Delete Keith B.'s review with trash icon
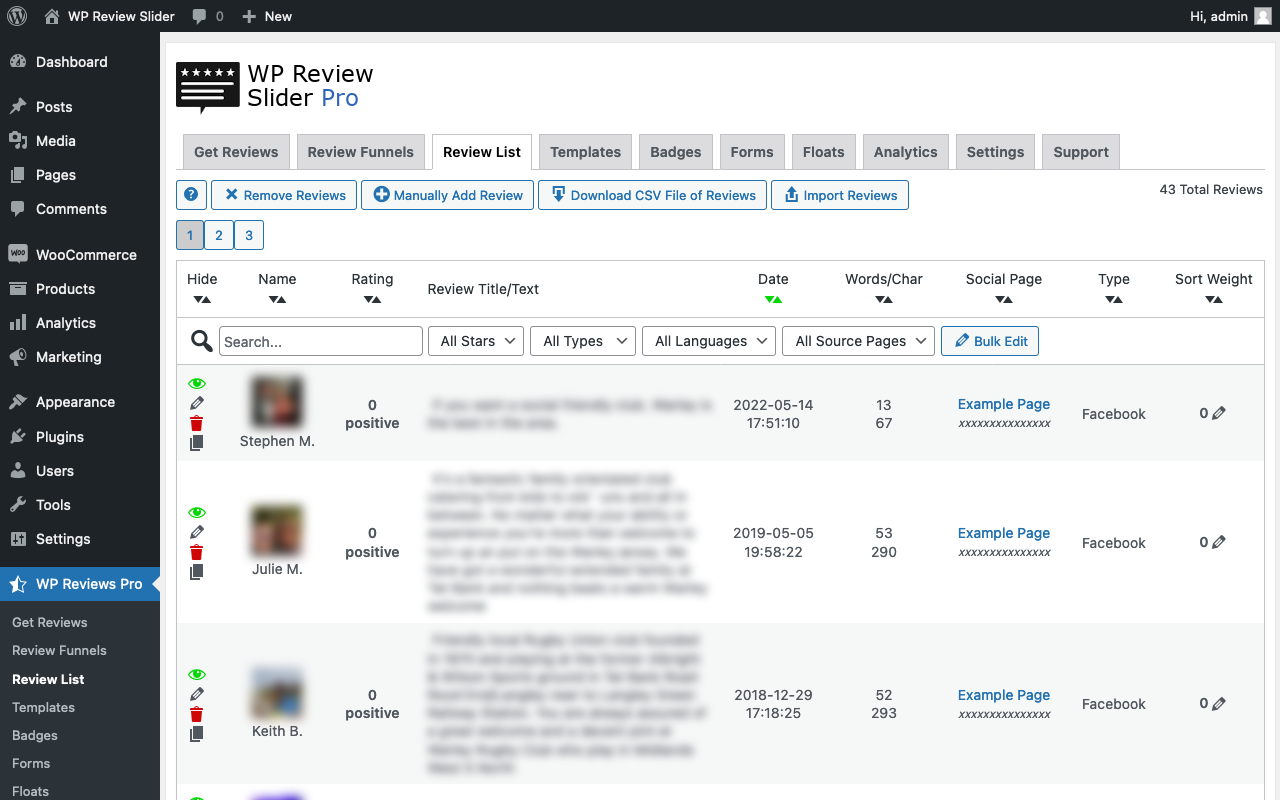 point(197,714)
